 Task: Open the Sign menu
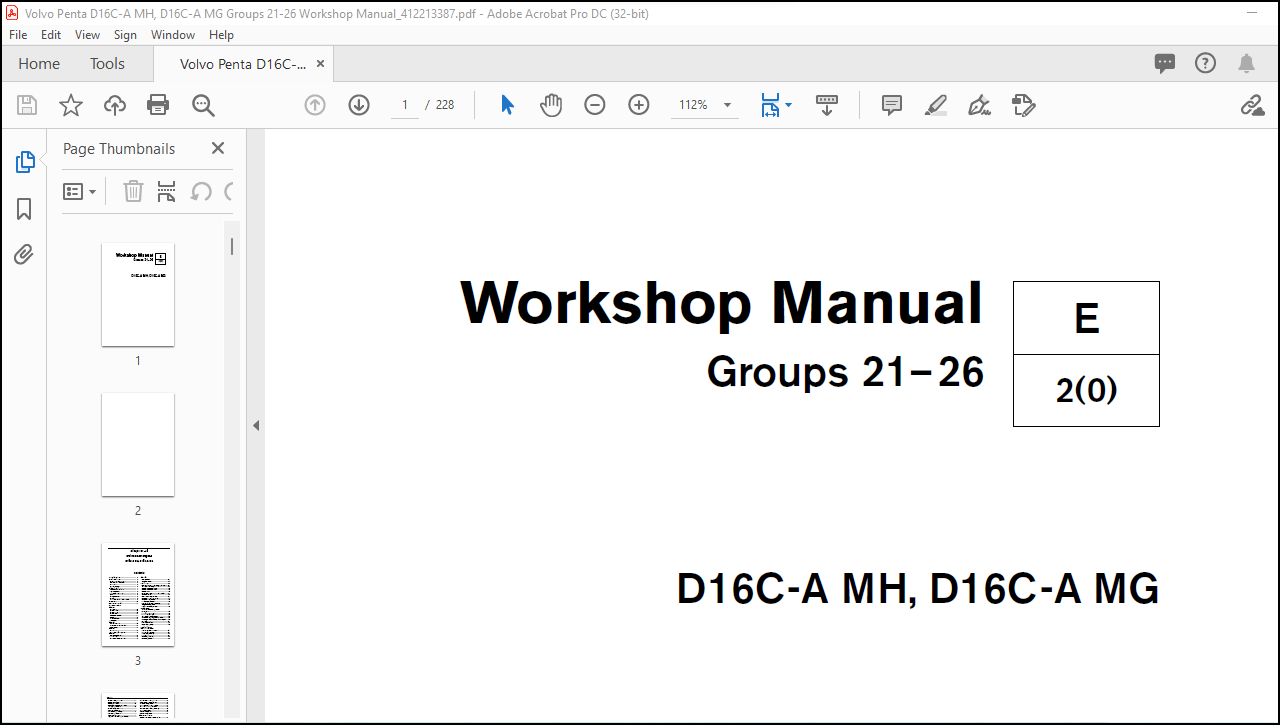(x=125, y=34)
